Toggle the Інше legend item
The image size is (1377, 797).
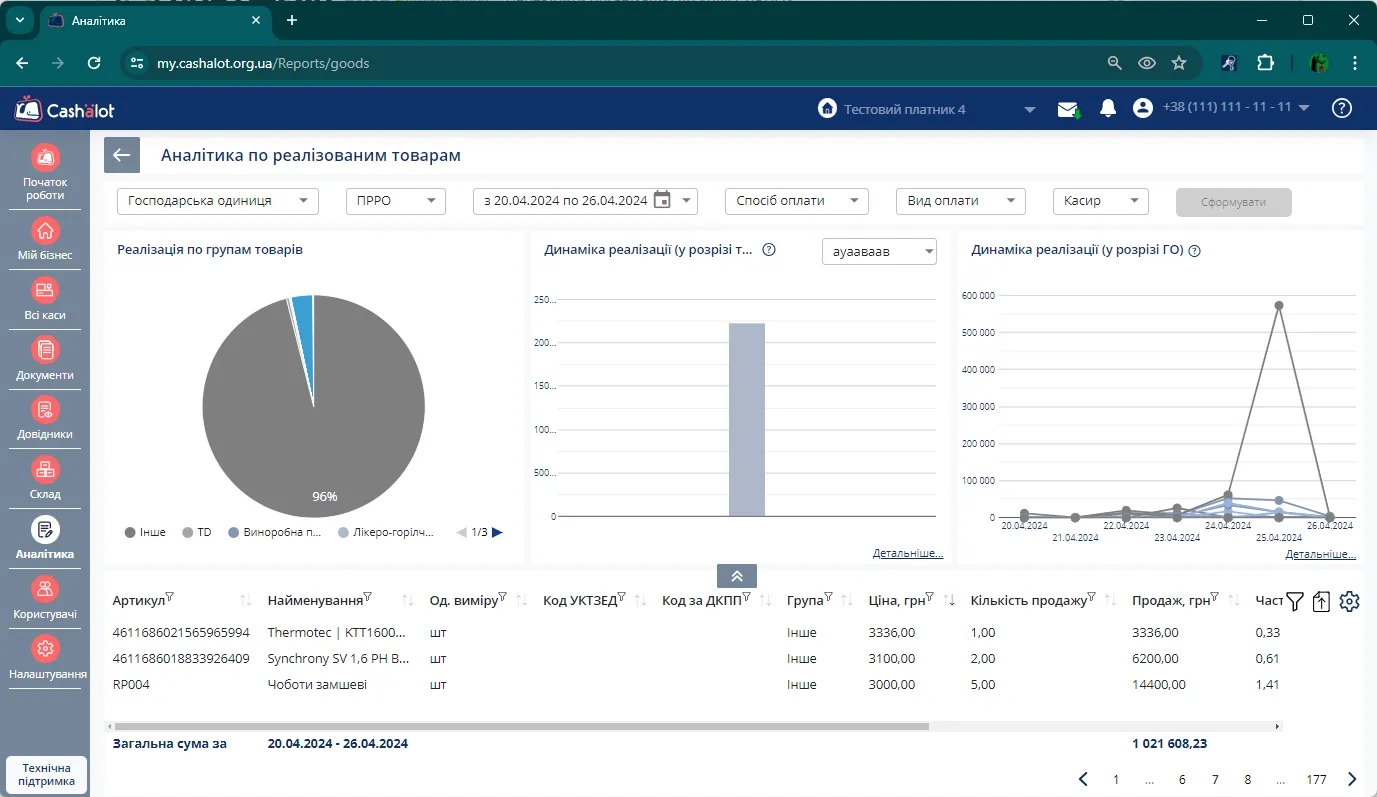[x=146, y=532]
